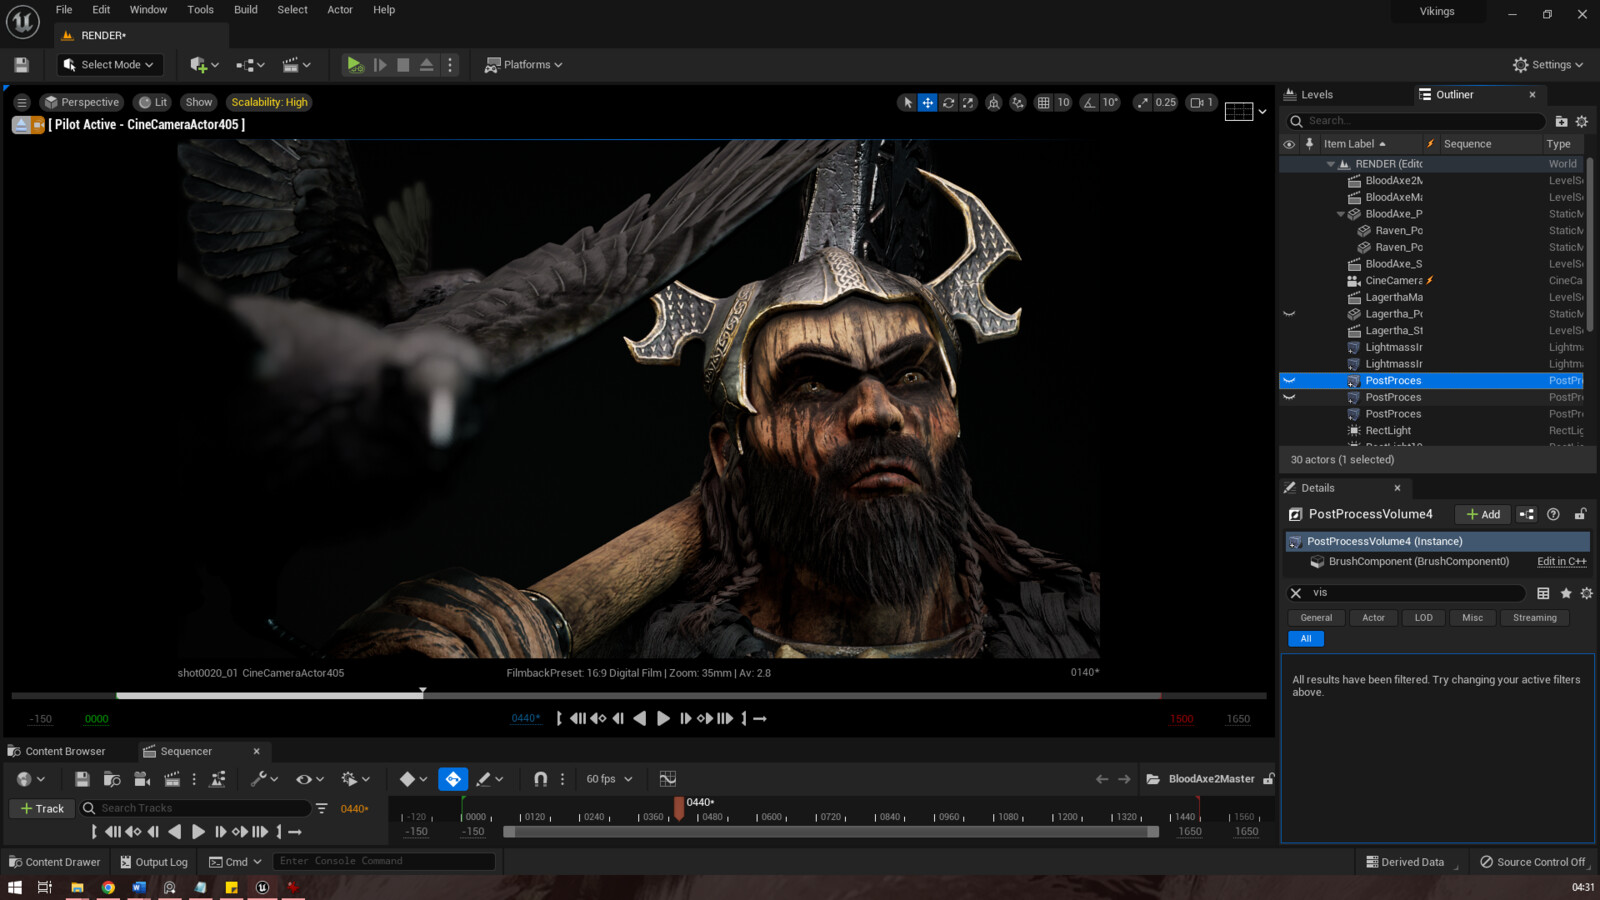1600x900 pixels.
Task: Click the + Track button in Sequencer
Action: [x=42, y=808]
